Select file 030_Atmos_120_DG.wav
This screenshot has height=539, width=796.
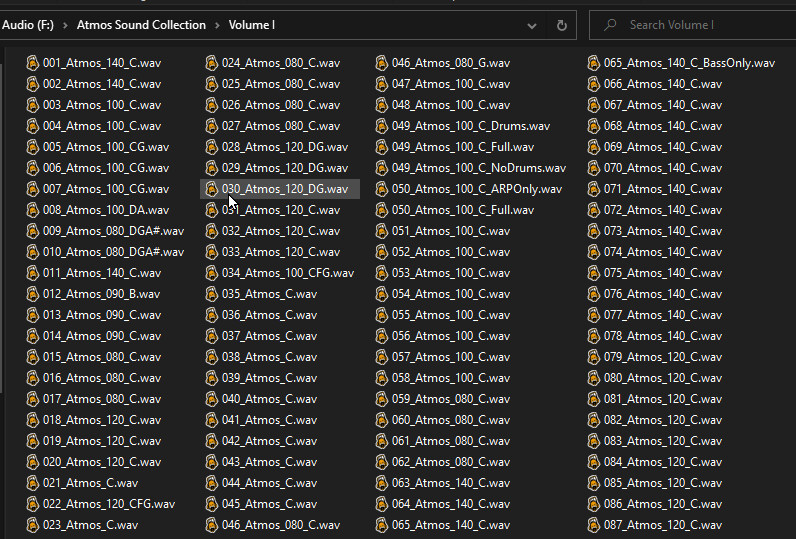point(280,189)
